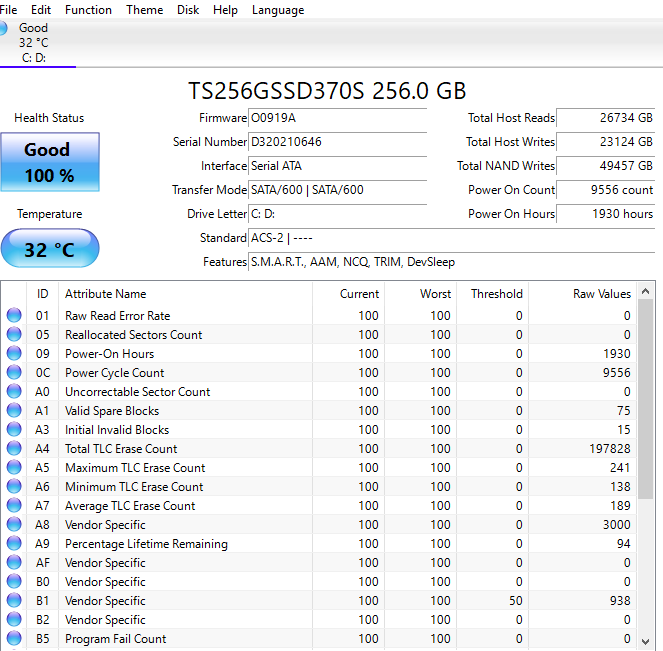Viewport: 663px width, 651px height.
Task: Click status icon for B1 Vendor Specific
Action: pyautogui.click(x=14, y=601)
